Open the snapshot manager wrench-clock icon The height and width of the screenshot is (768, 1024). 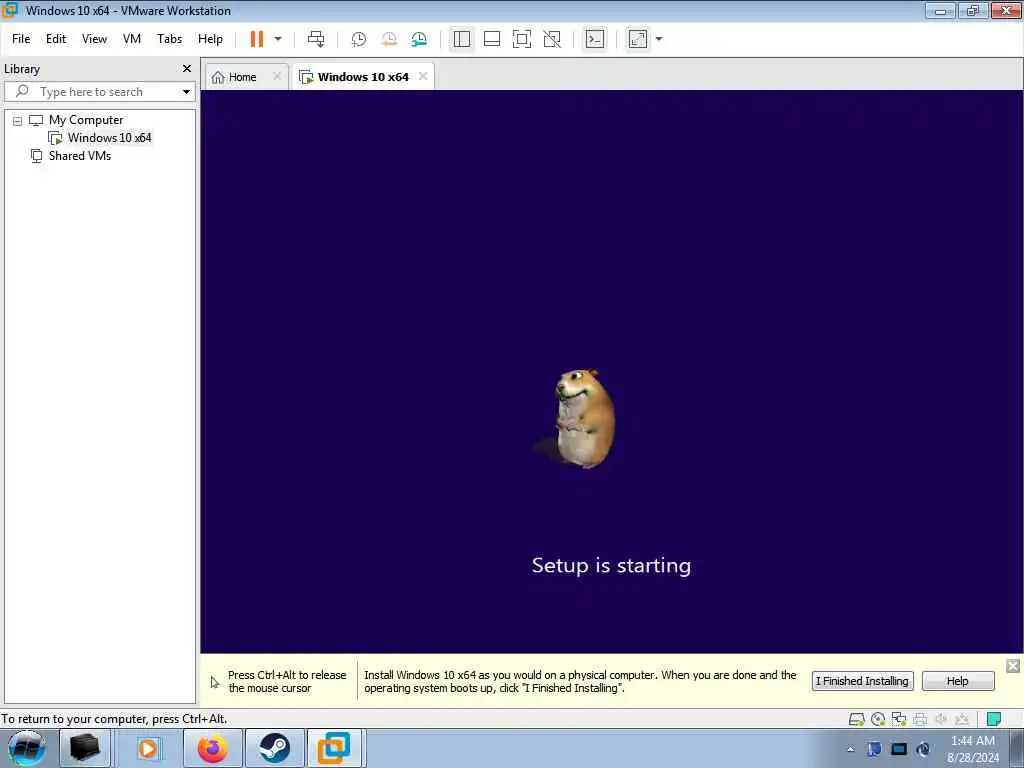point(419,39)
